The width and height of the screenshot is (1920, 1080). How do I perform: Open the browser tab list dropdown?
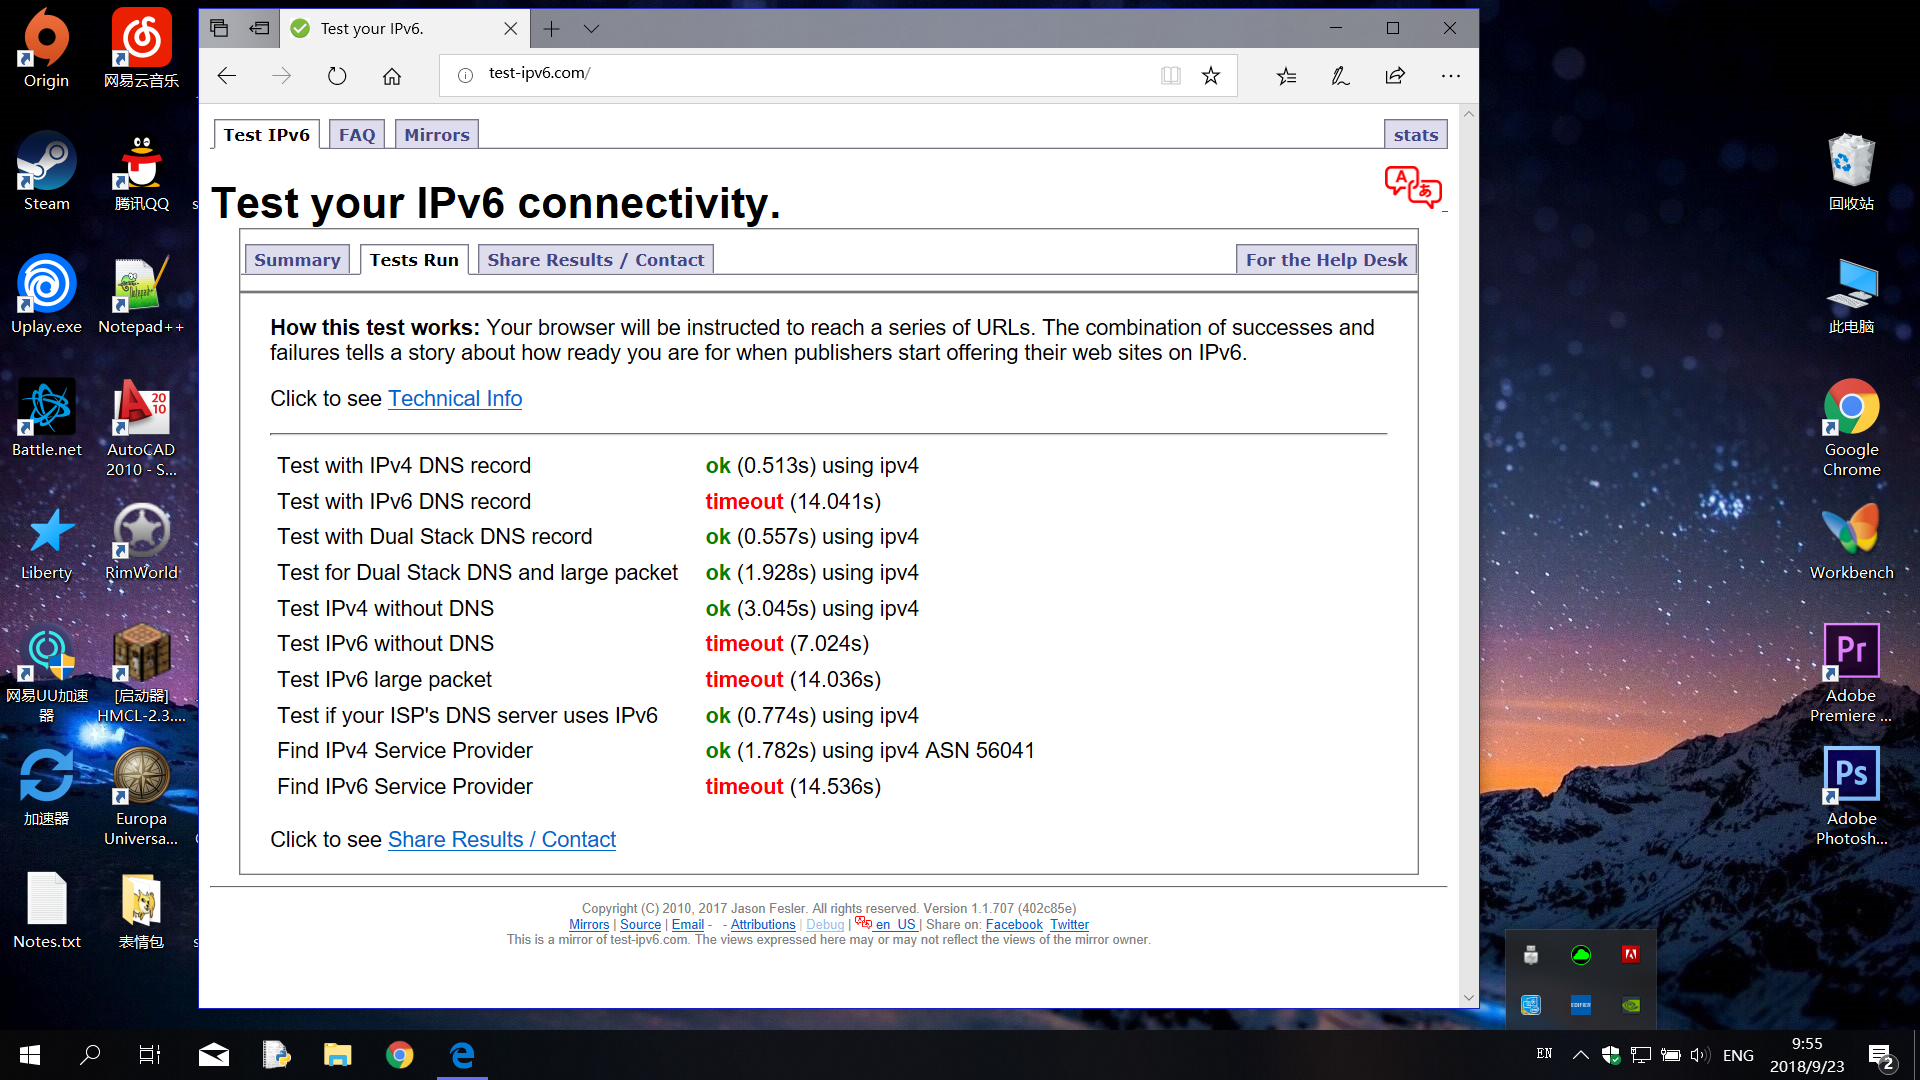592,29
